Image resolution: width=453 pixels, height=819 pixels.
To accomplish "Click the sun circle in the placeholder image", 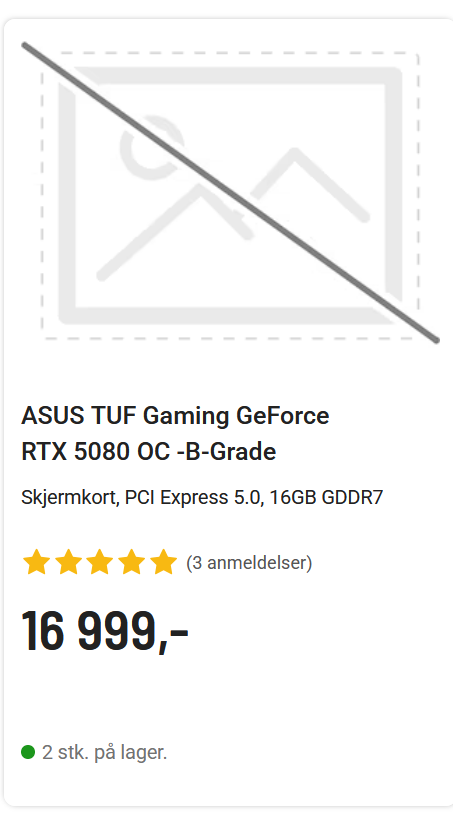I will click(x=147, y=148).
